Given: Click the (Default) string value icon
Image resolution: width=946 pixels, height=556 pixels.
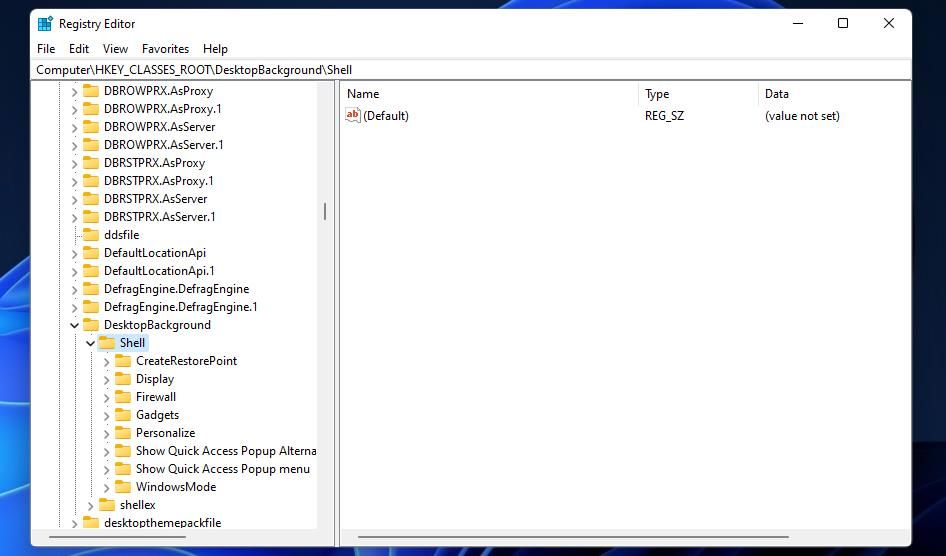Looking at the screenshot, I should (352, 115).
